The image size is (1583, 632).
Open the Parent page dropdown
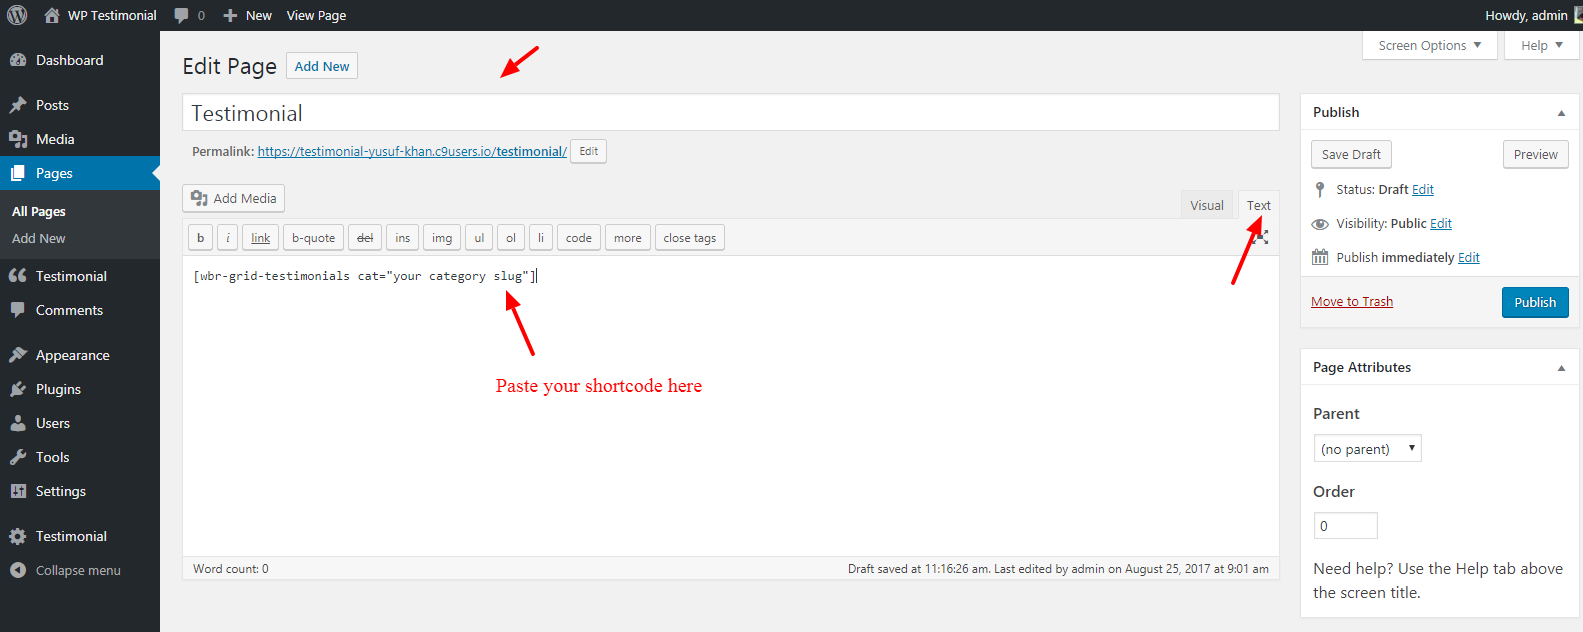tap(1367, 448)
